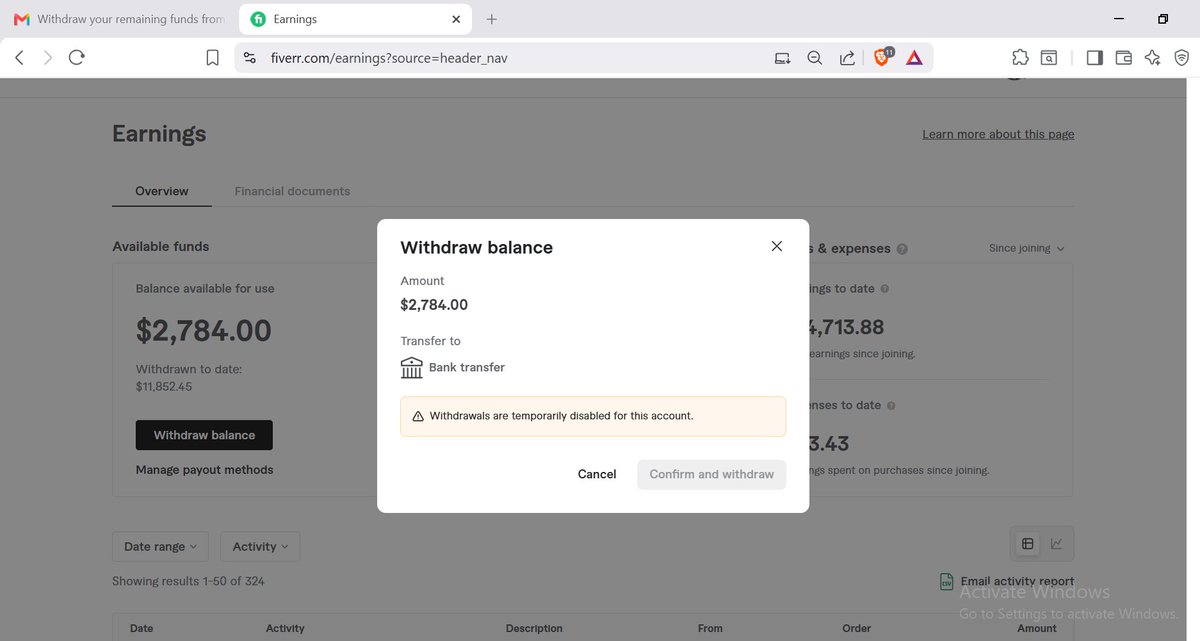1200x641 pixels.
Task: Open site settings icon in address bar
Action: 250,58
